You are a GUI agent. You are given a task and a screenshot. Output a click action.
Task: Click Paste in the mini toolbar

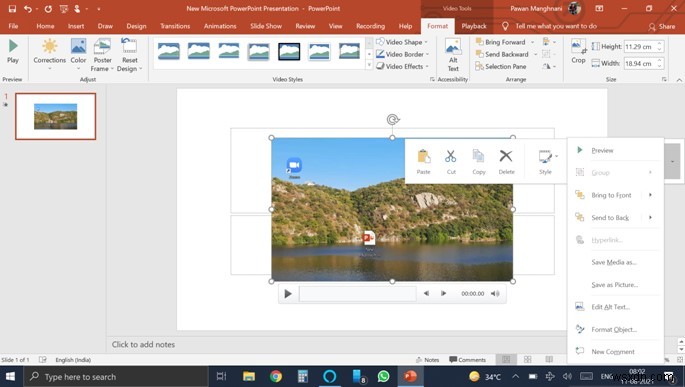423,162
